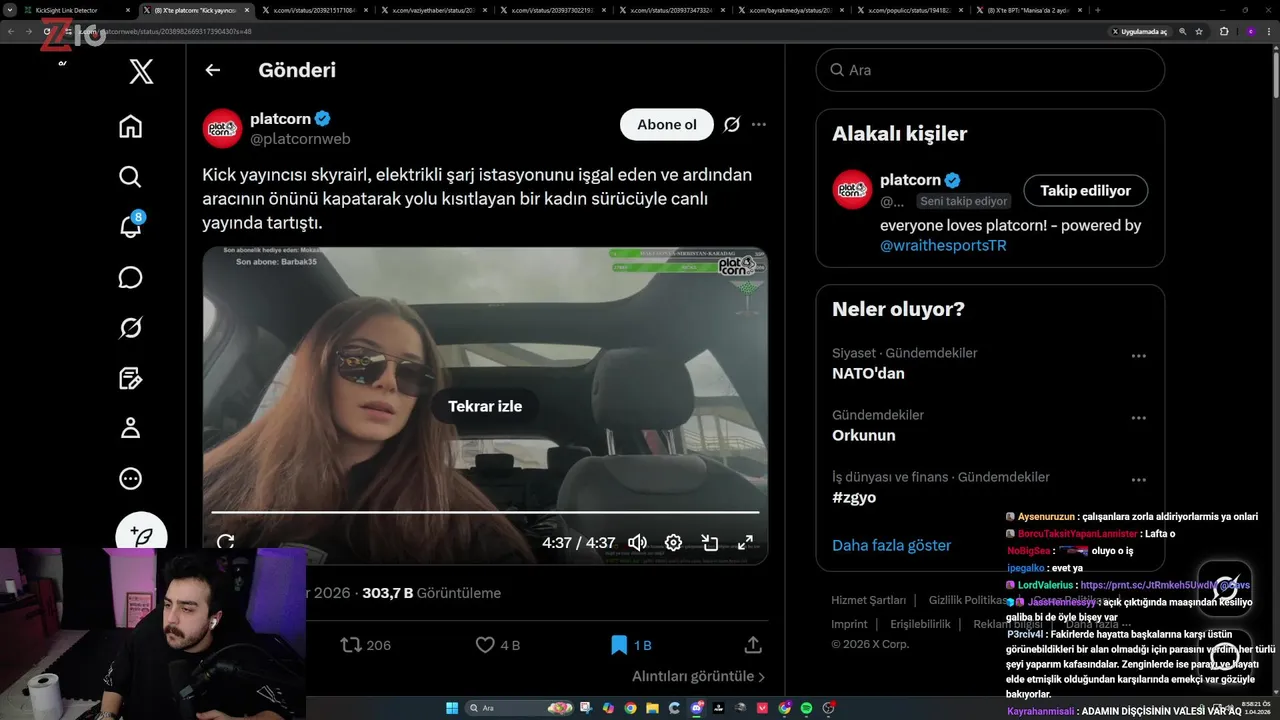Open Alıntıları görüntüle link
Image resolution: width=1280 pixels, height=720 pixels.
(698, 677)
